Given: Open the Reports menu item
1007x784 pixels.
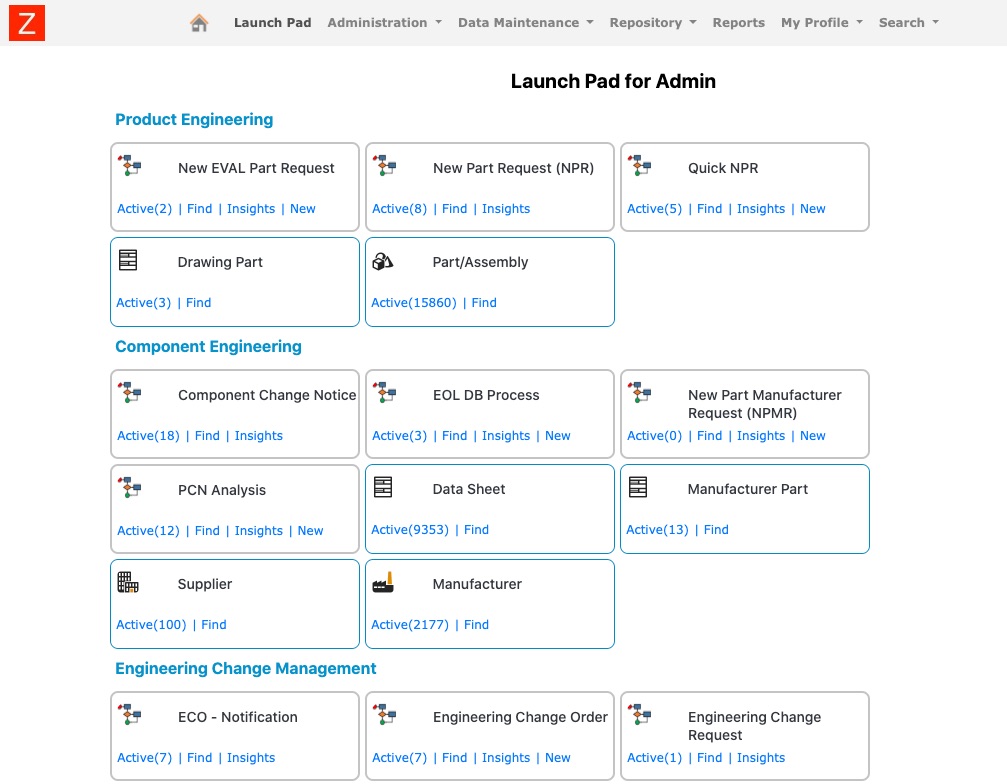Looking at the screenshot, I should tap(739, 22).
